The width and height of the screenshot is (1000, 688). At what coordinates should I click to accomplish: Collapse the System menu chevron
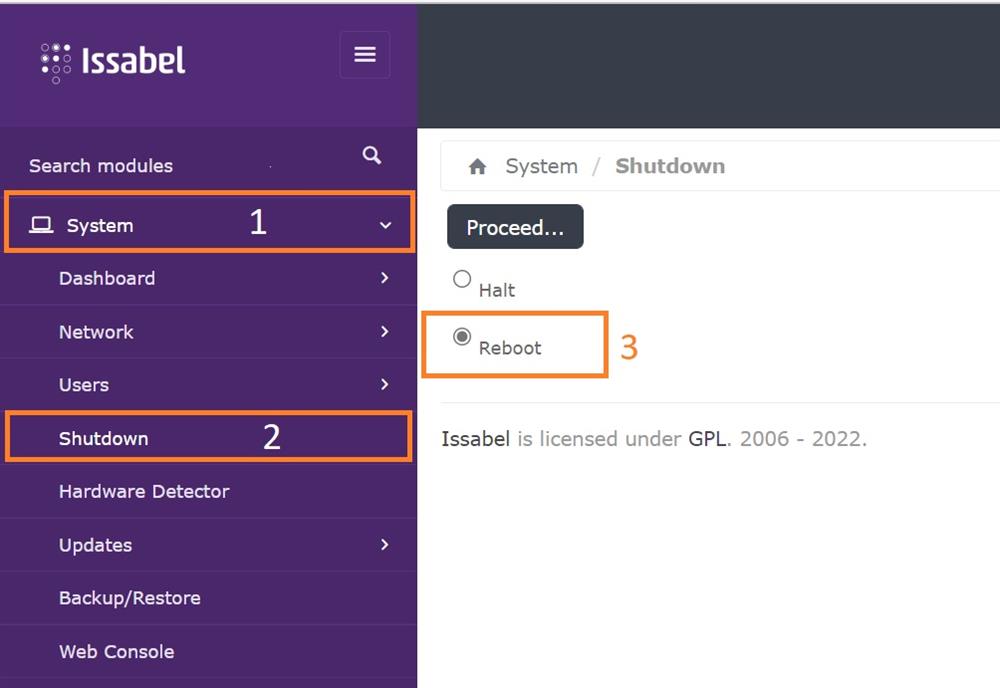click(x=385, y=224)
